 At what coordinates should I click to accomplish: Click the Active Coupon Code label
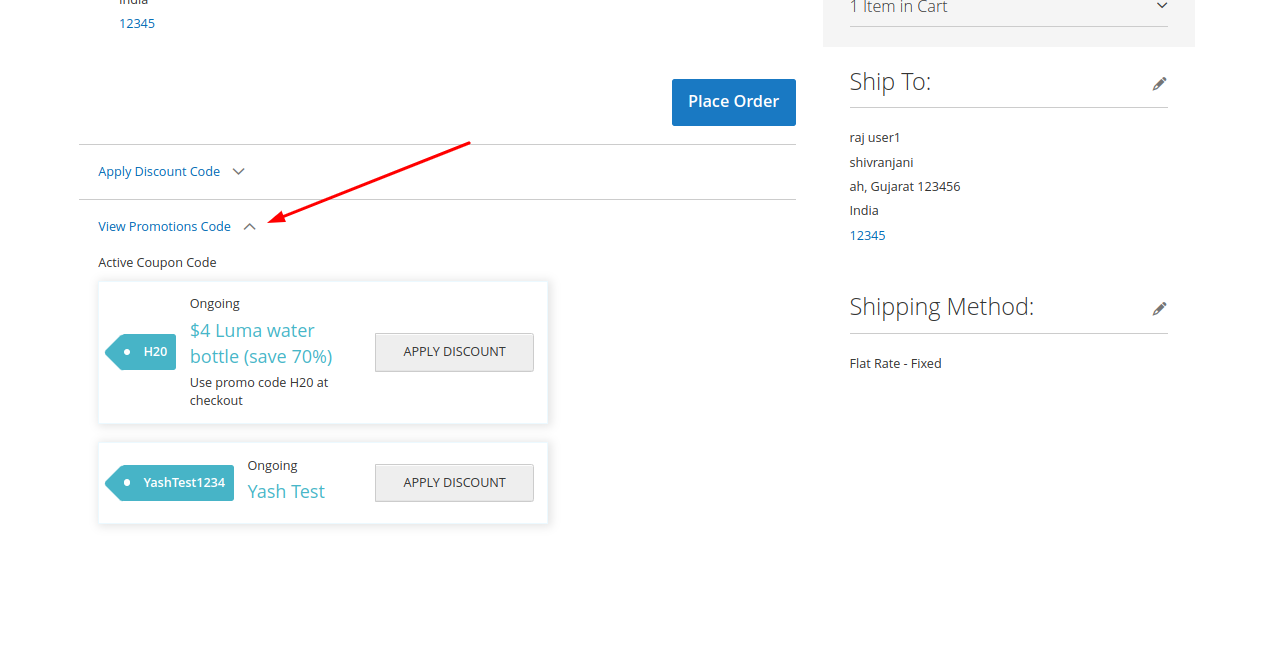[157, 263]
